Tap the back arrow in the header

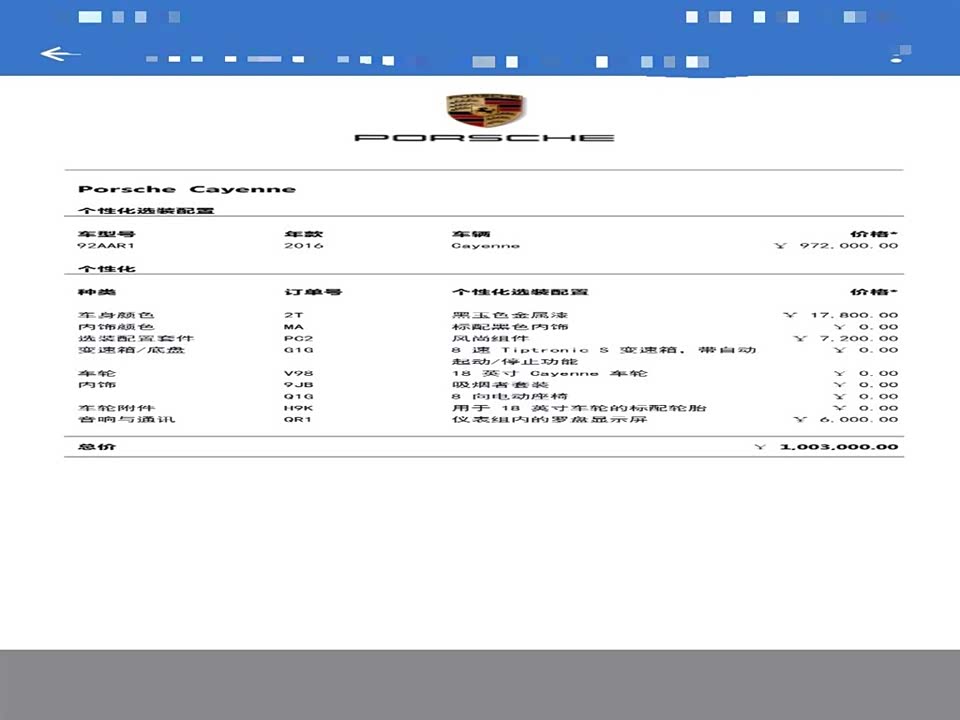pos(60,54)
